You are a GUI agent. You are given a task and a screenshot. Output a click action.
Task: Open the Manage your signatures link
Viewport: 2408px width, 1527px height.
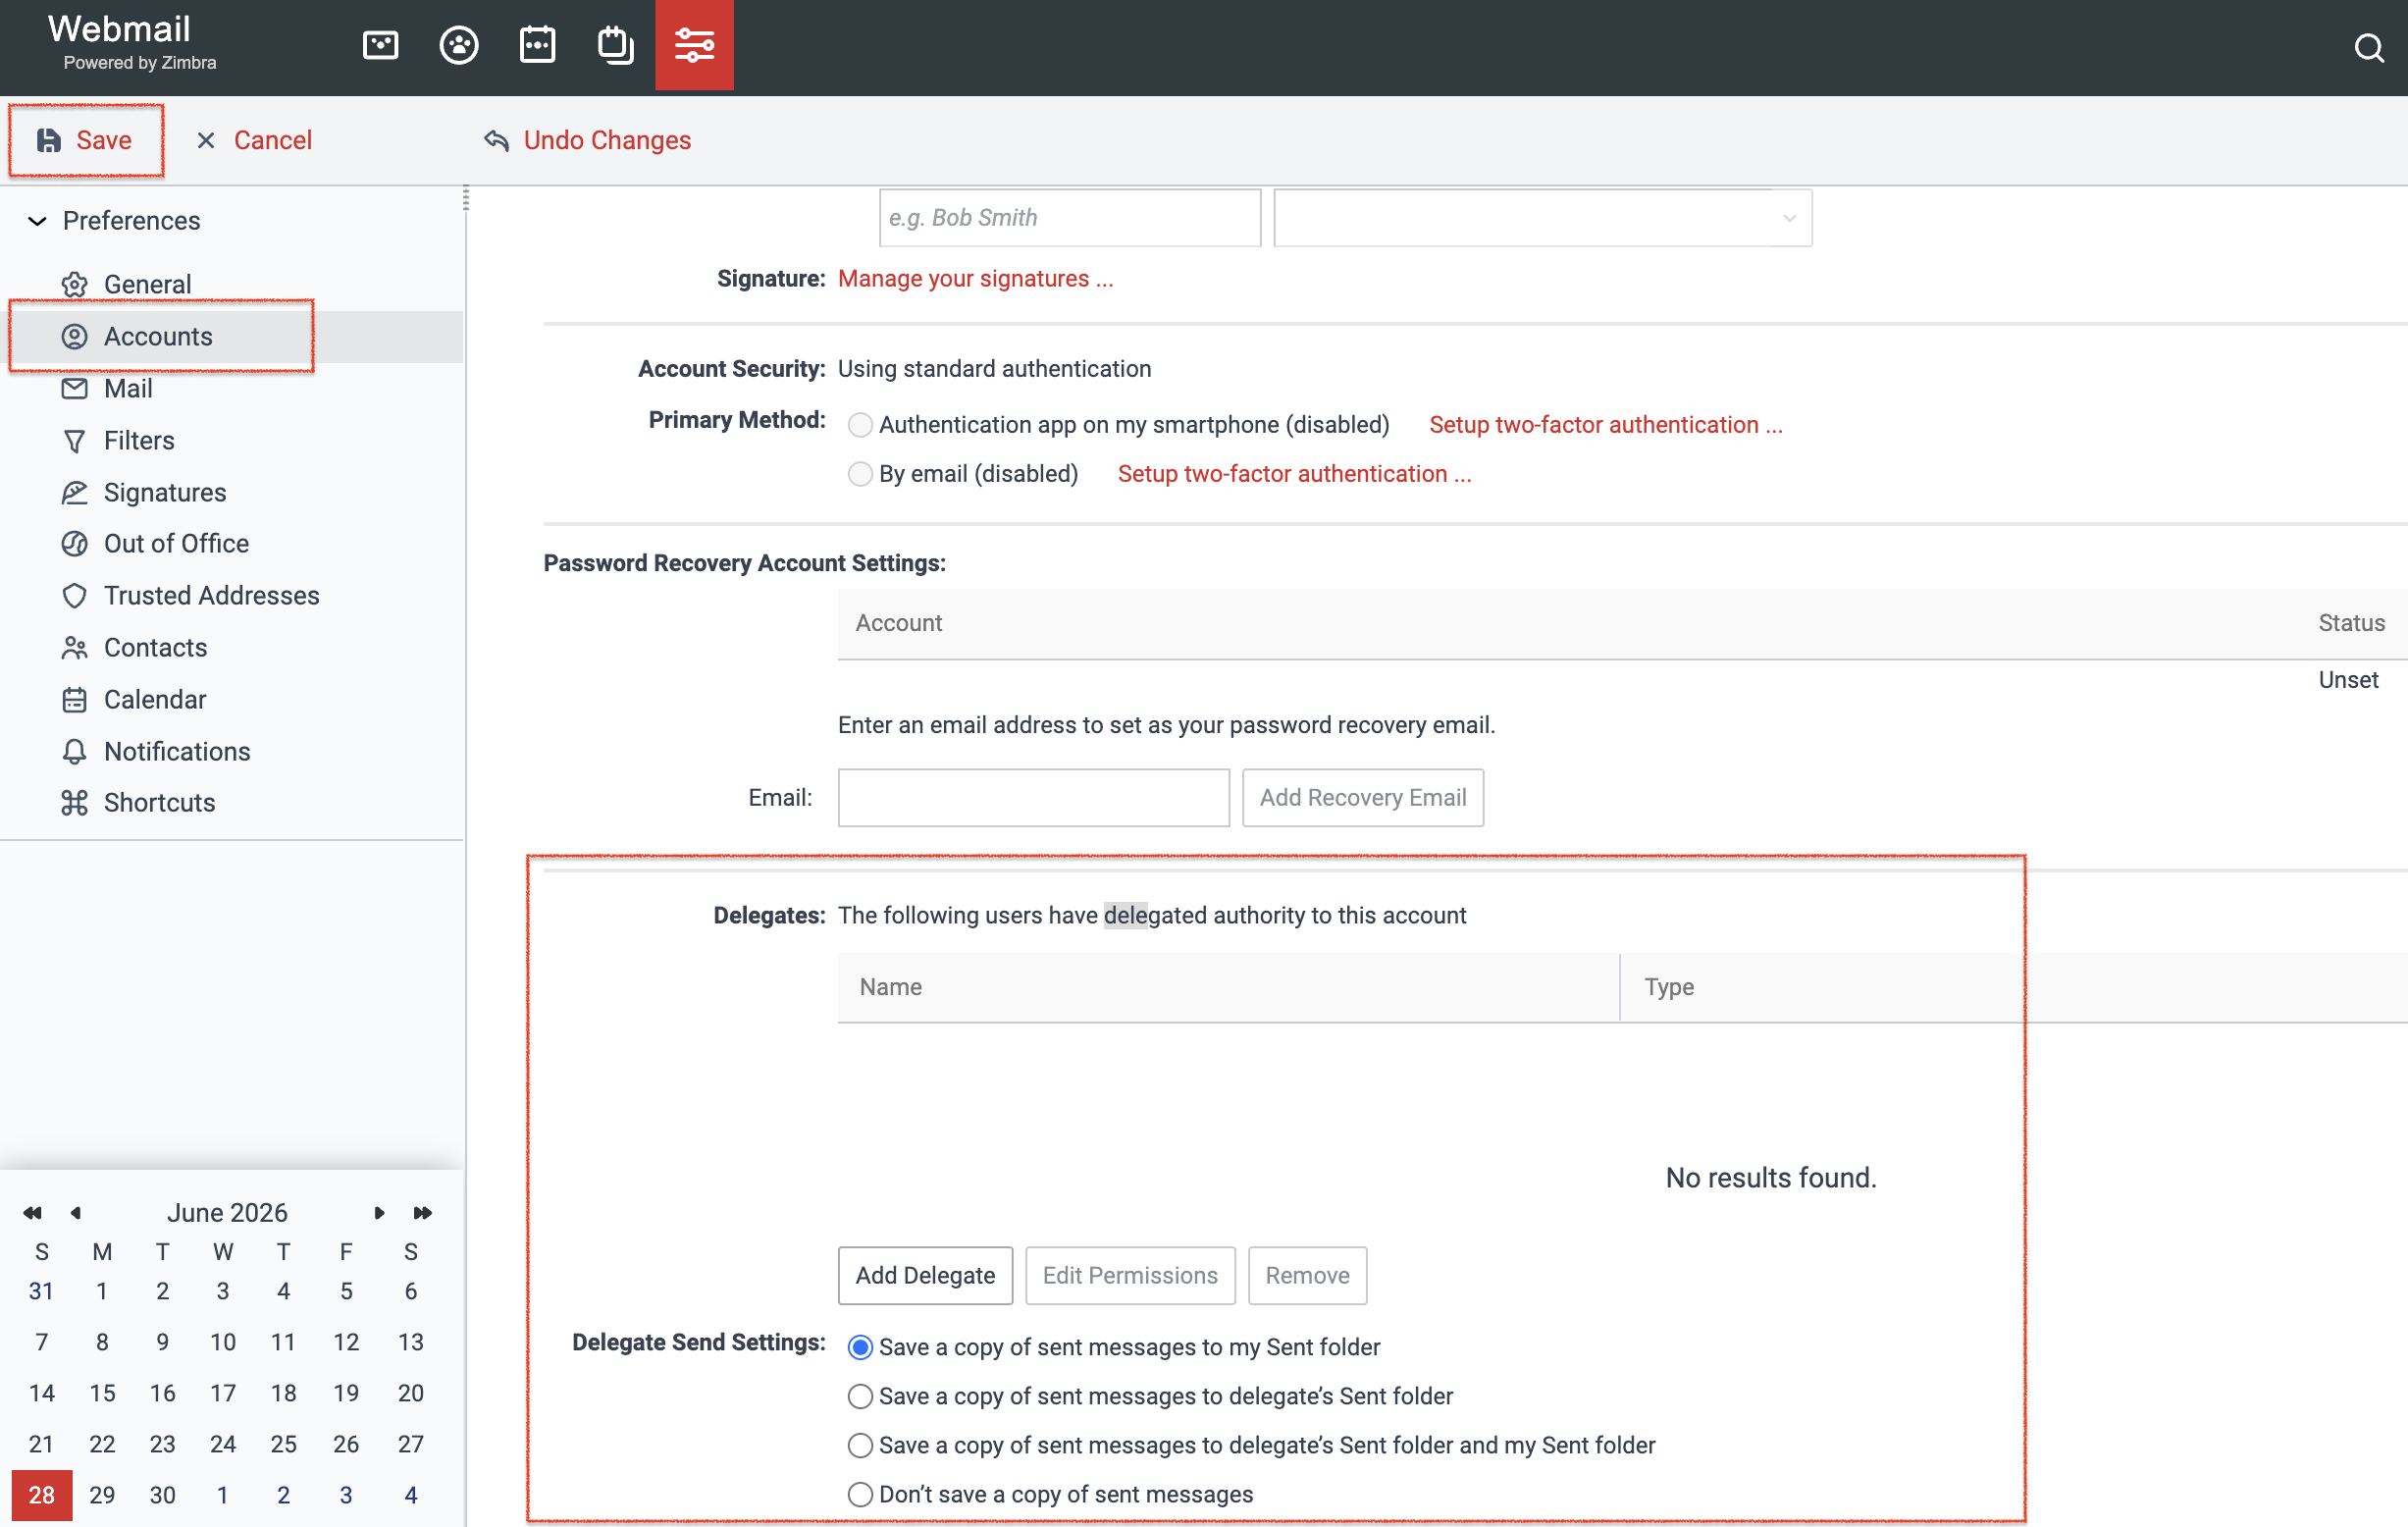click(x=975, y=279)
